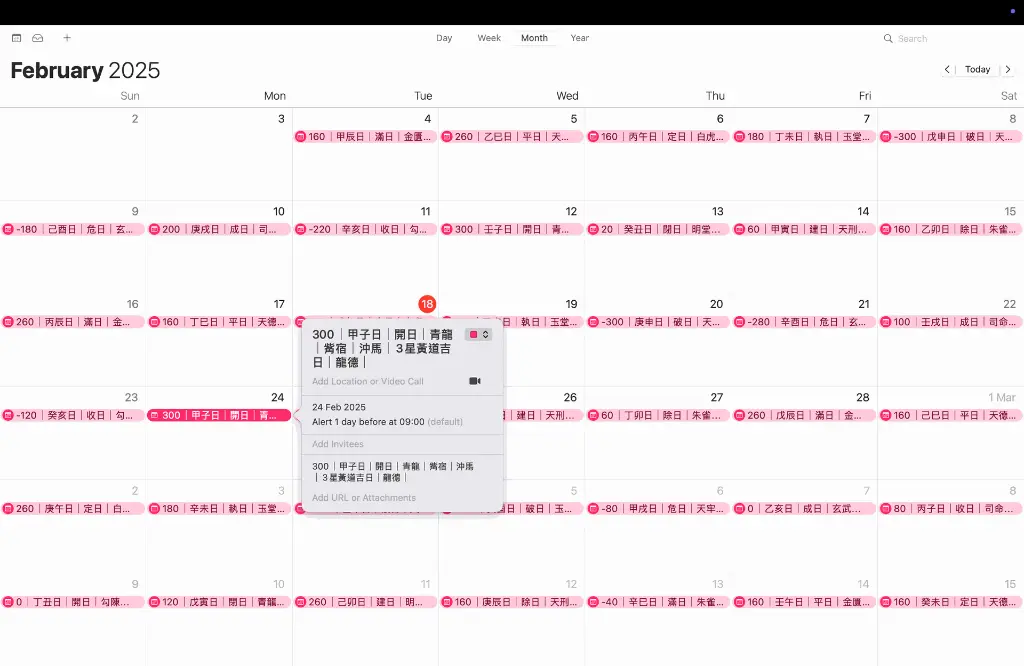
Task: Open the 260 庚午日 event
Action: click(72, 509)
